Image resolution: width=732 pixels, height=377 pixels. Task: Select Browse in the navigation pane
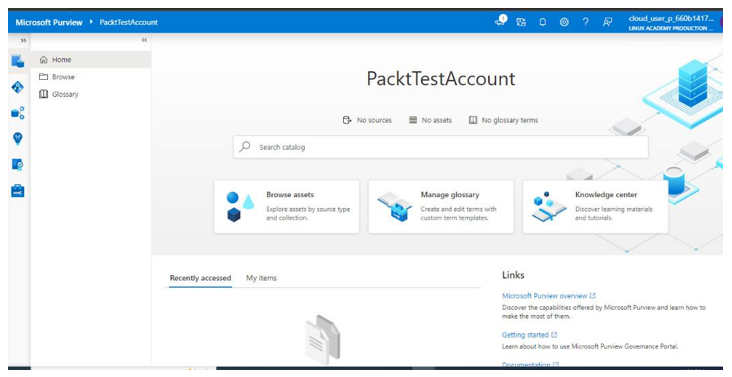[x=91, y=77]
